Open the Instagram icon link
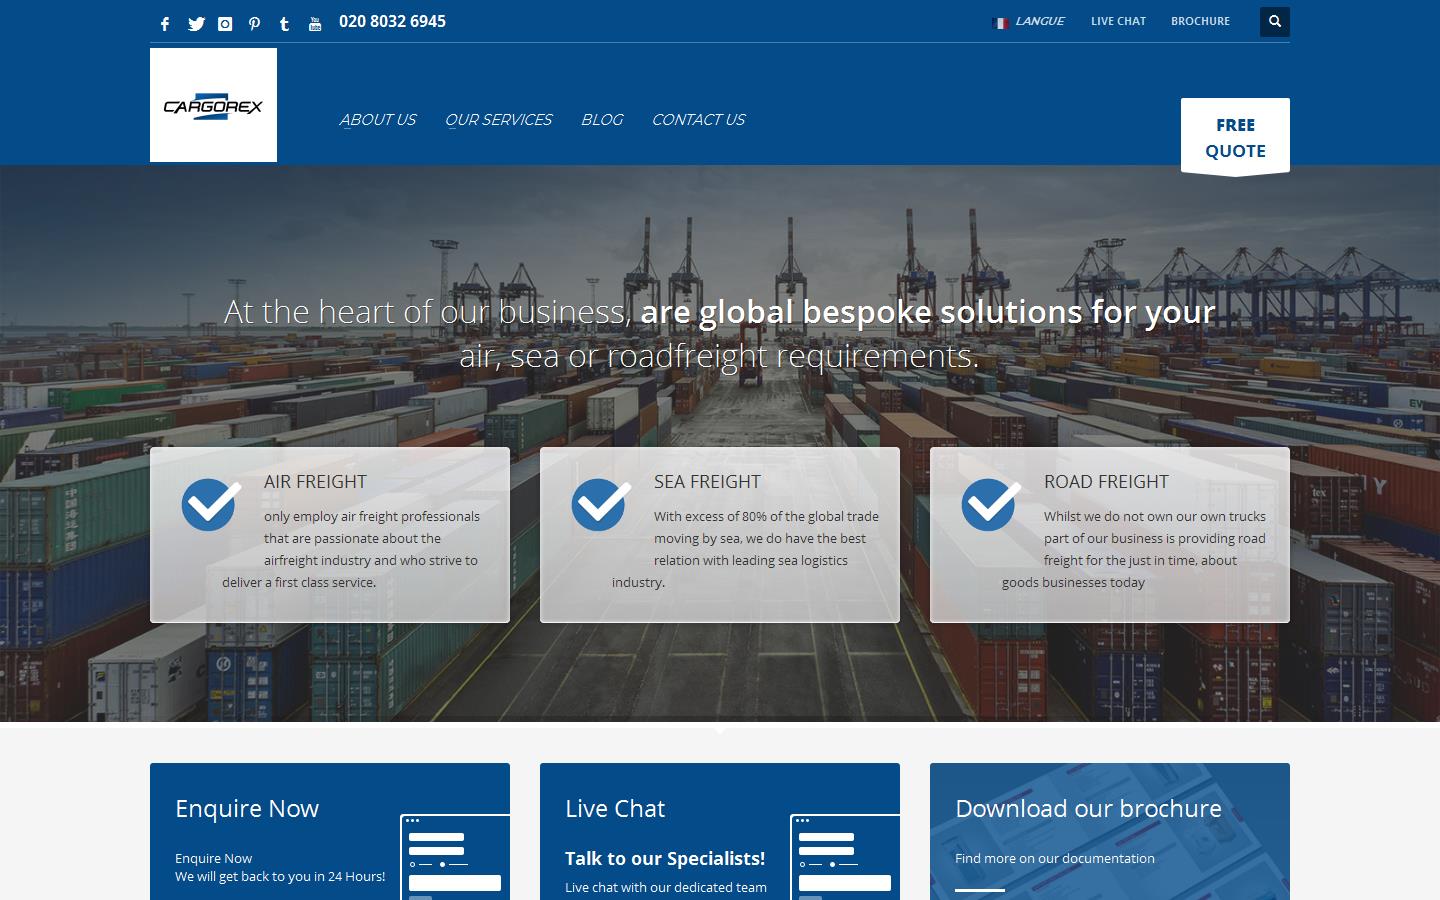 (x=225, y=24)
